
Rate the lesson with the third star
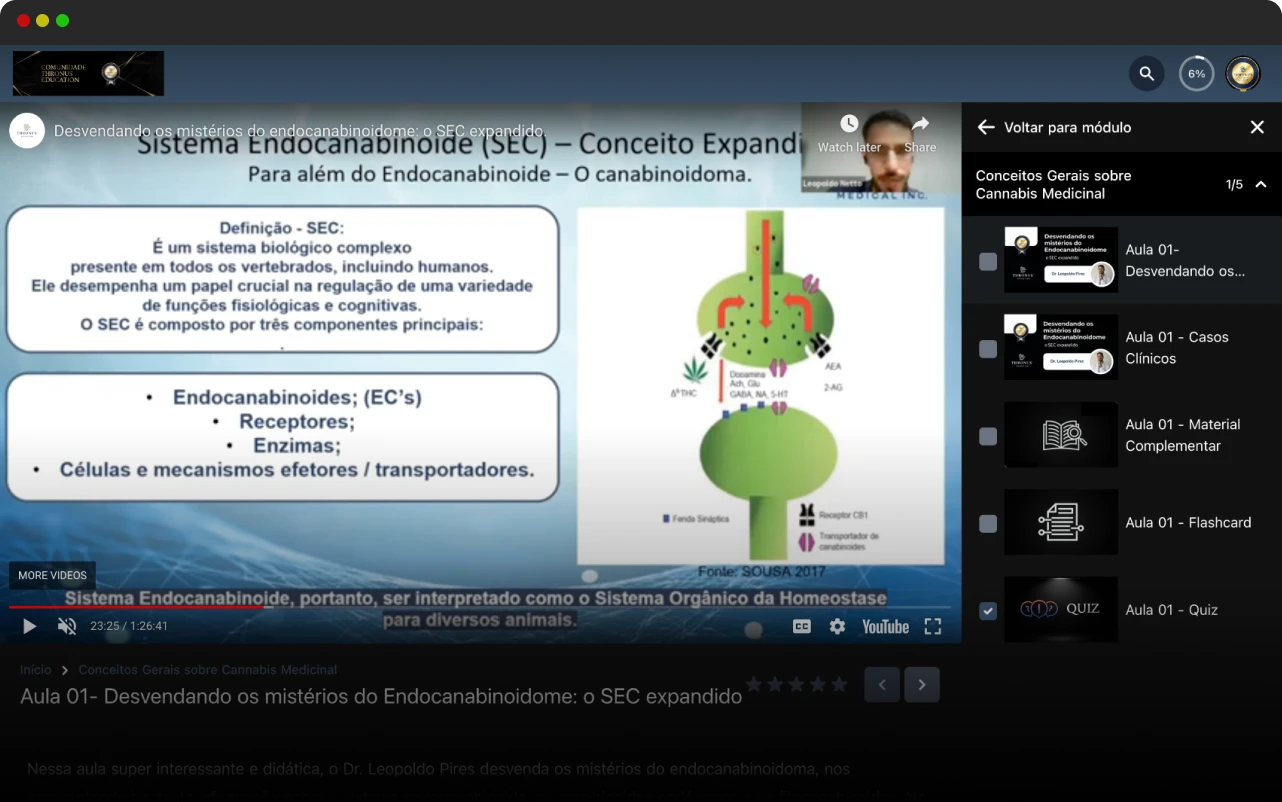(796, 684)
